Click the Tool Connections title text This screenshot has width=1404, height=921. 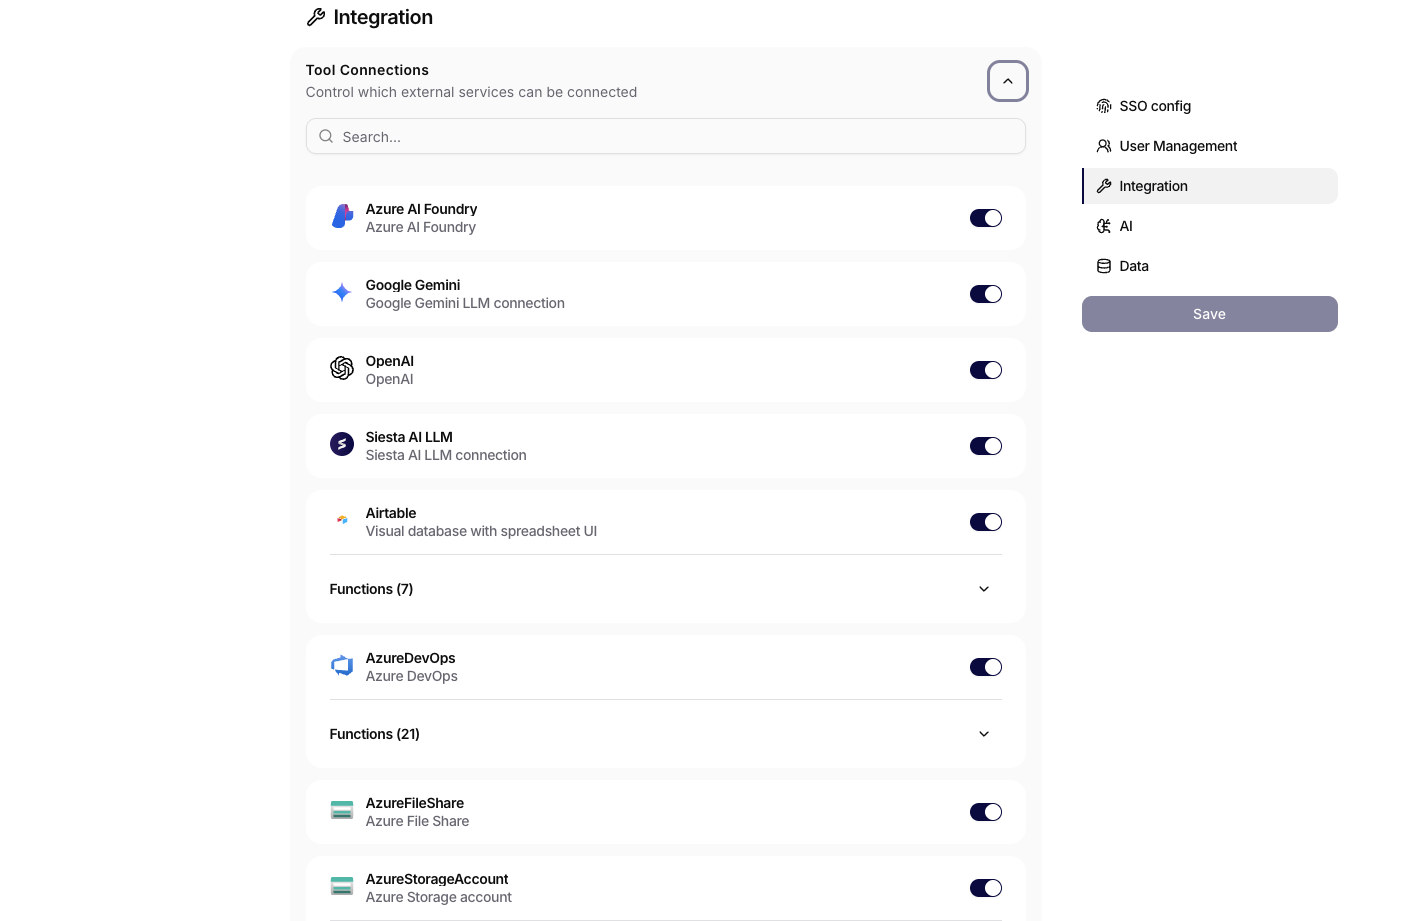(x=367, y=70)
